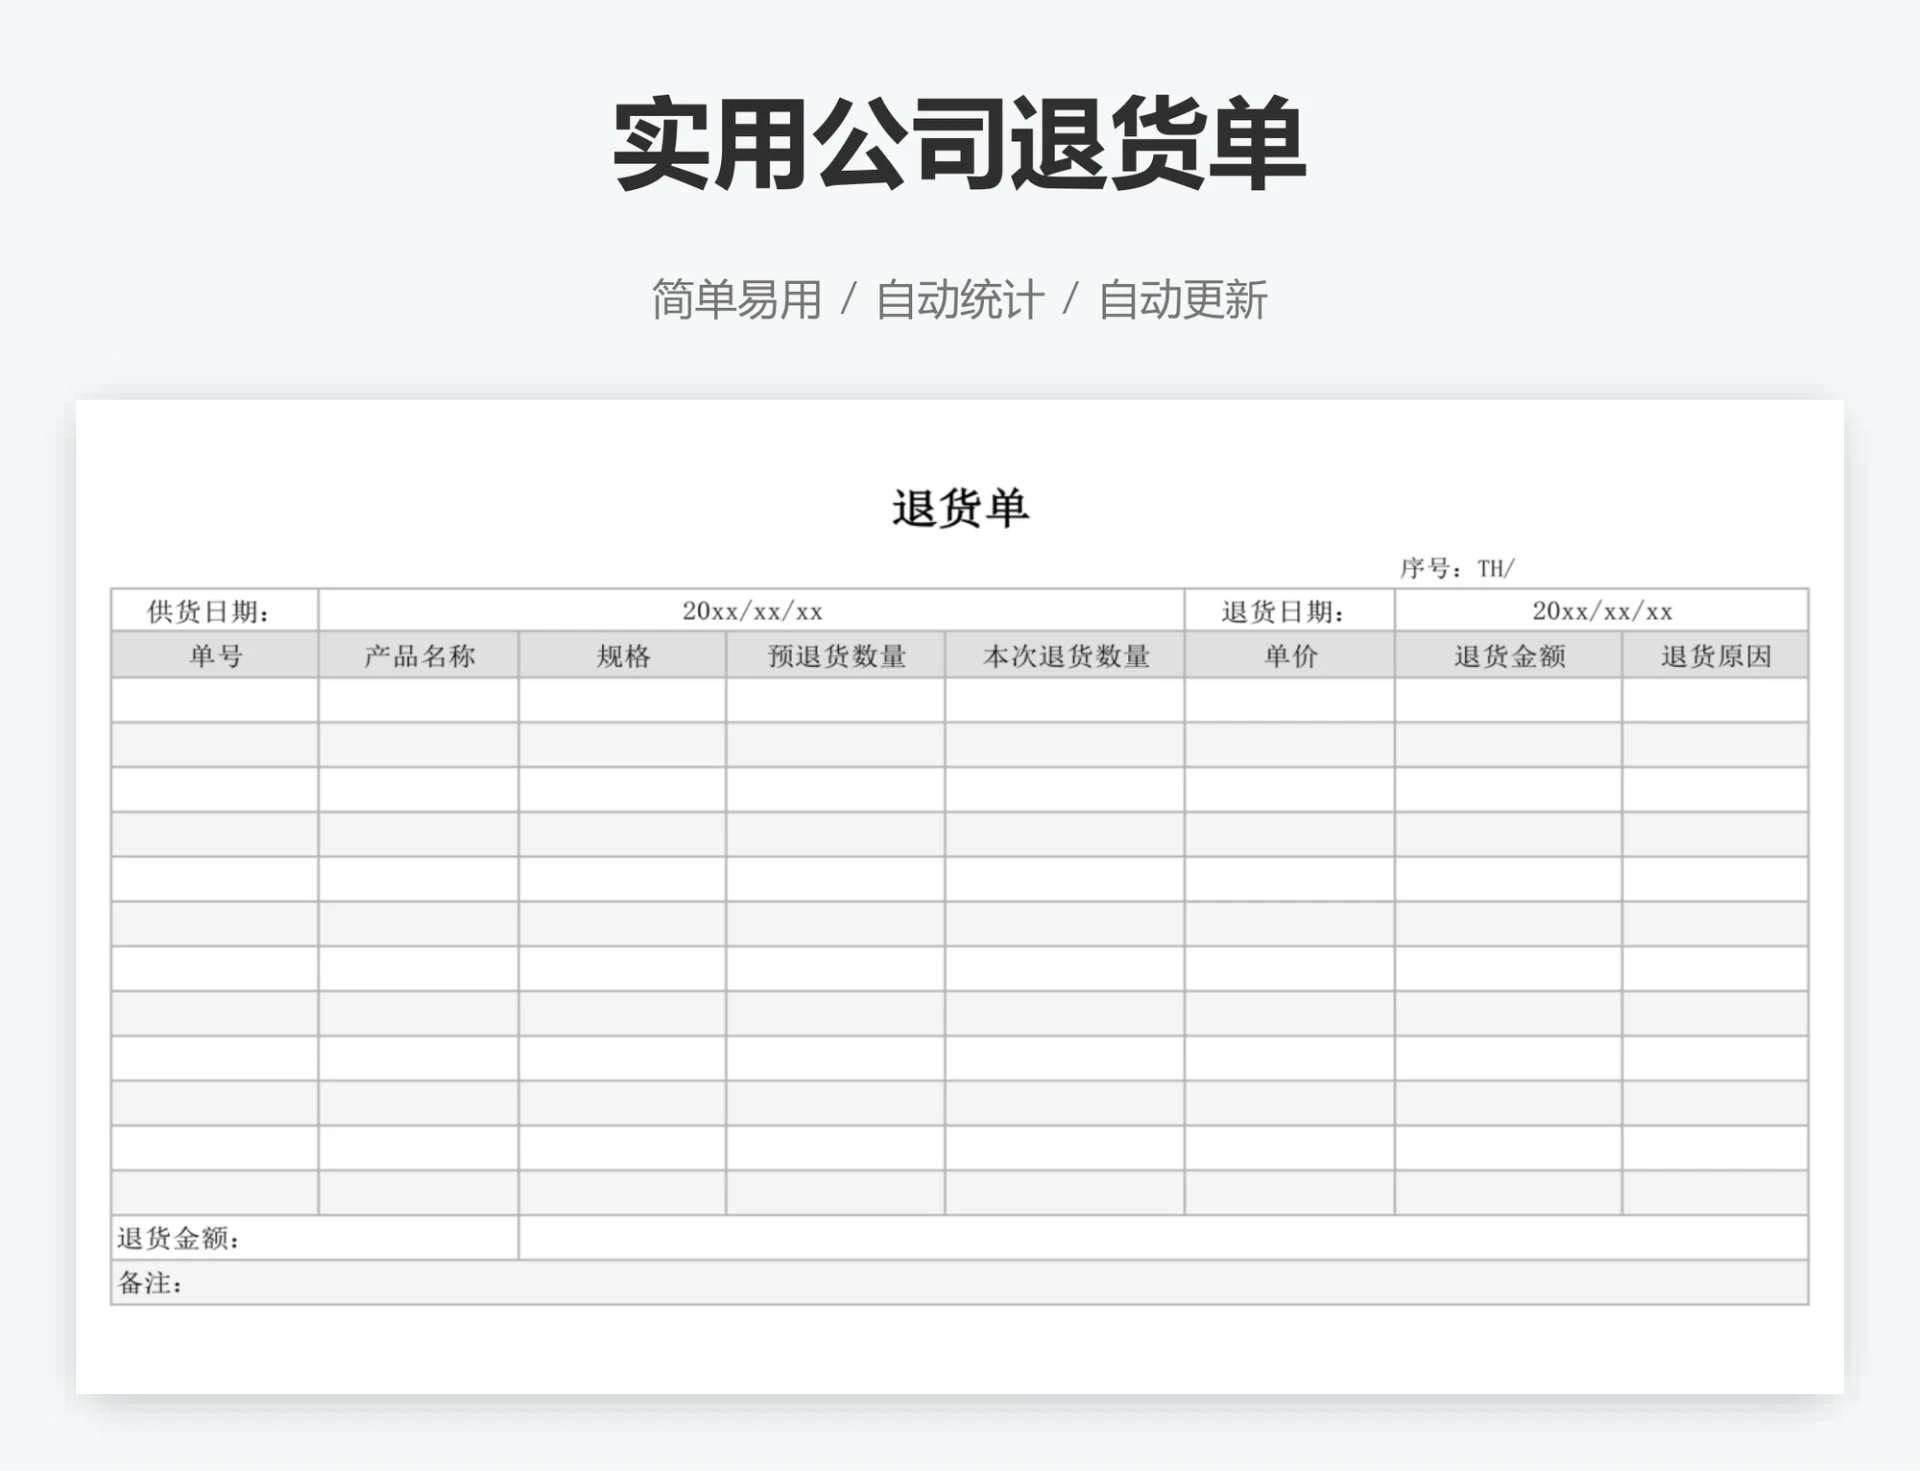The width and height of the screenshot is (1920, 1471).
Task: Select the supply date 20xx/xx/xx field
Action: (750, 611)
